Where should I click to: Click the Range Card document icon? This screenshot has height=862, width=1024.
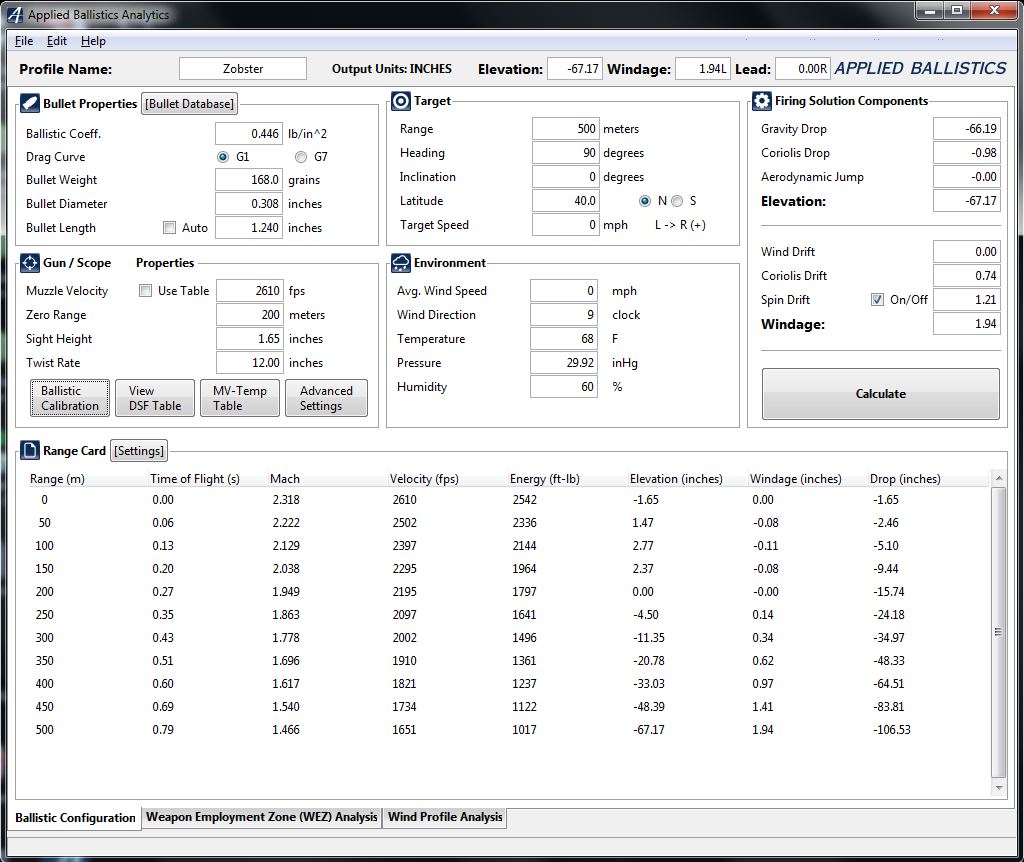[x=29, y=450]
